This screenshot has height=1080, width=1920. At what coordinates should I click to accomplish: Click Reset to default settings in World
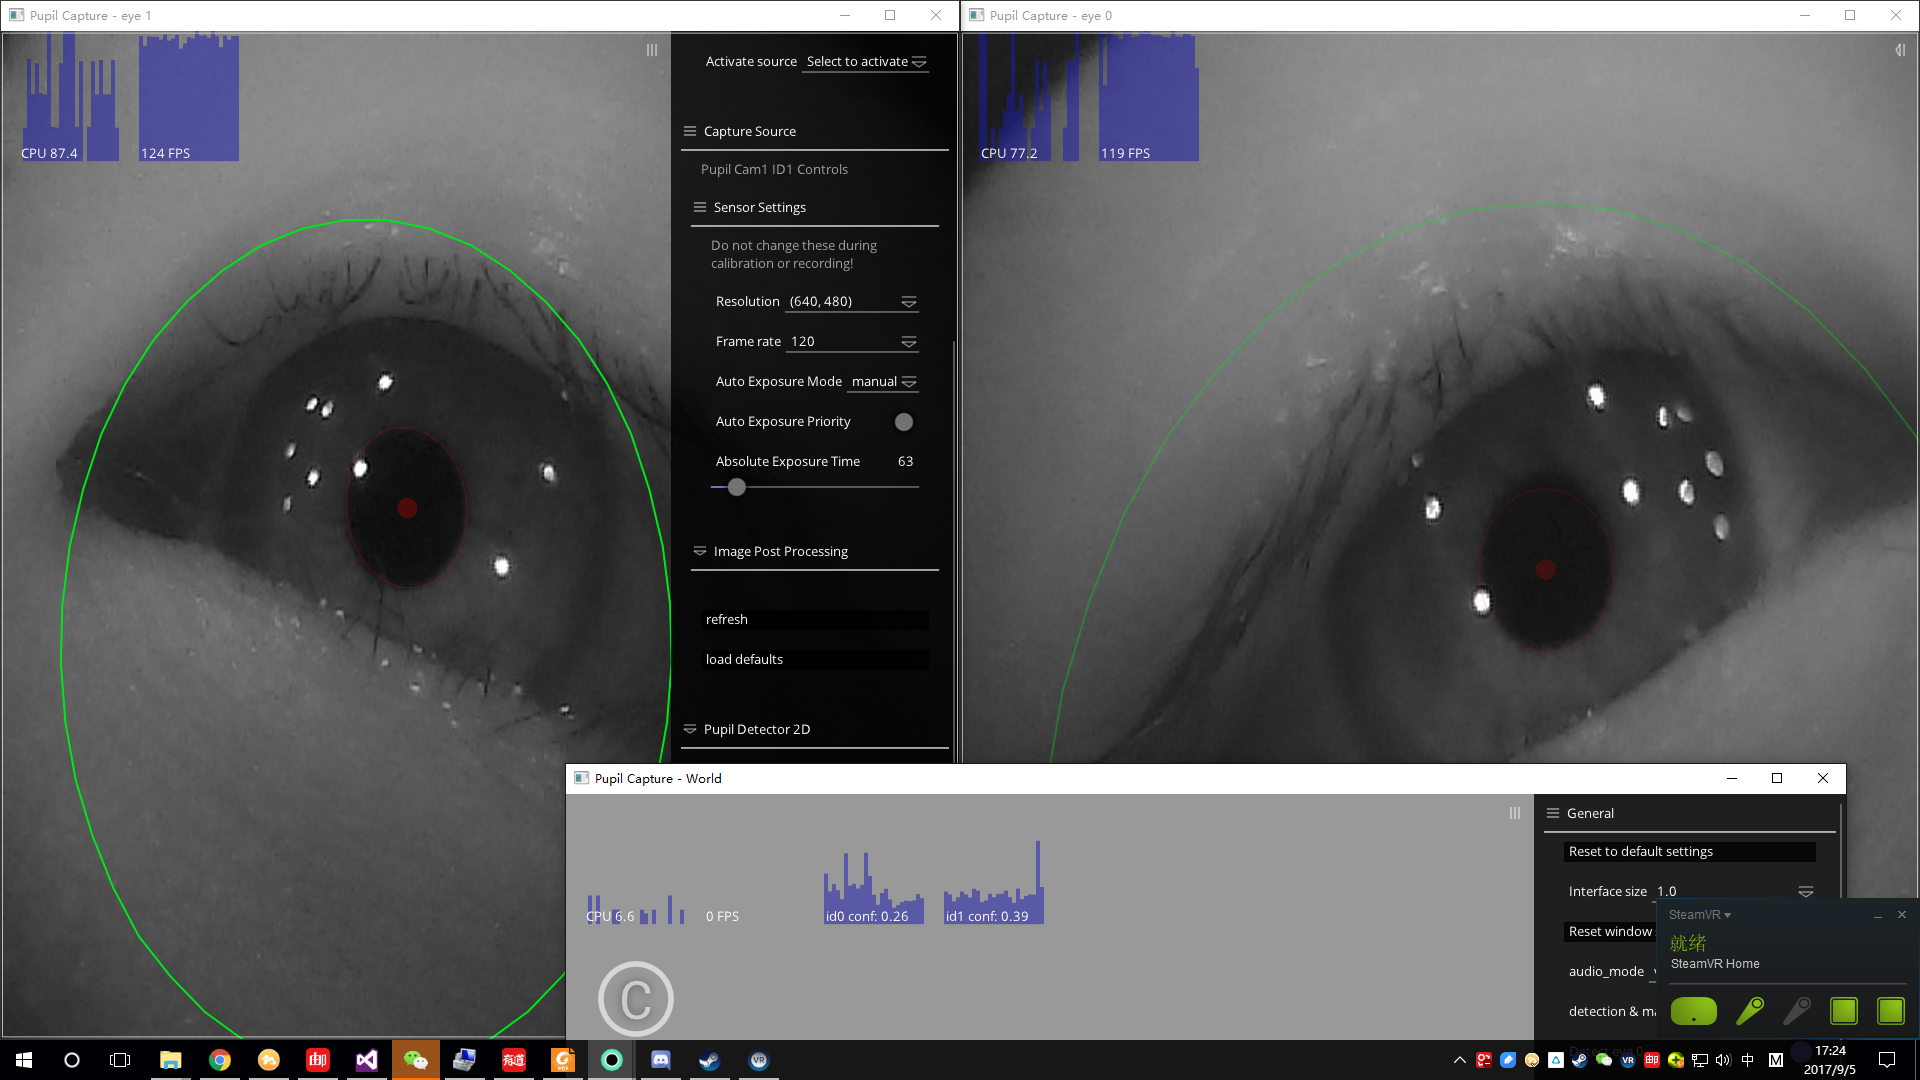pos(1690,851)
